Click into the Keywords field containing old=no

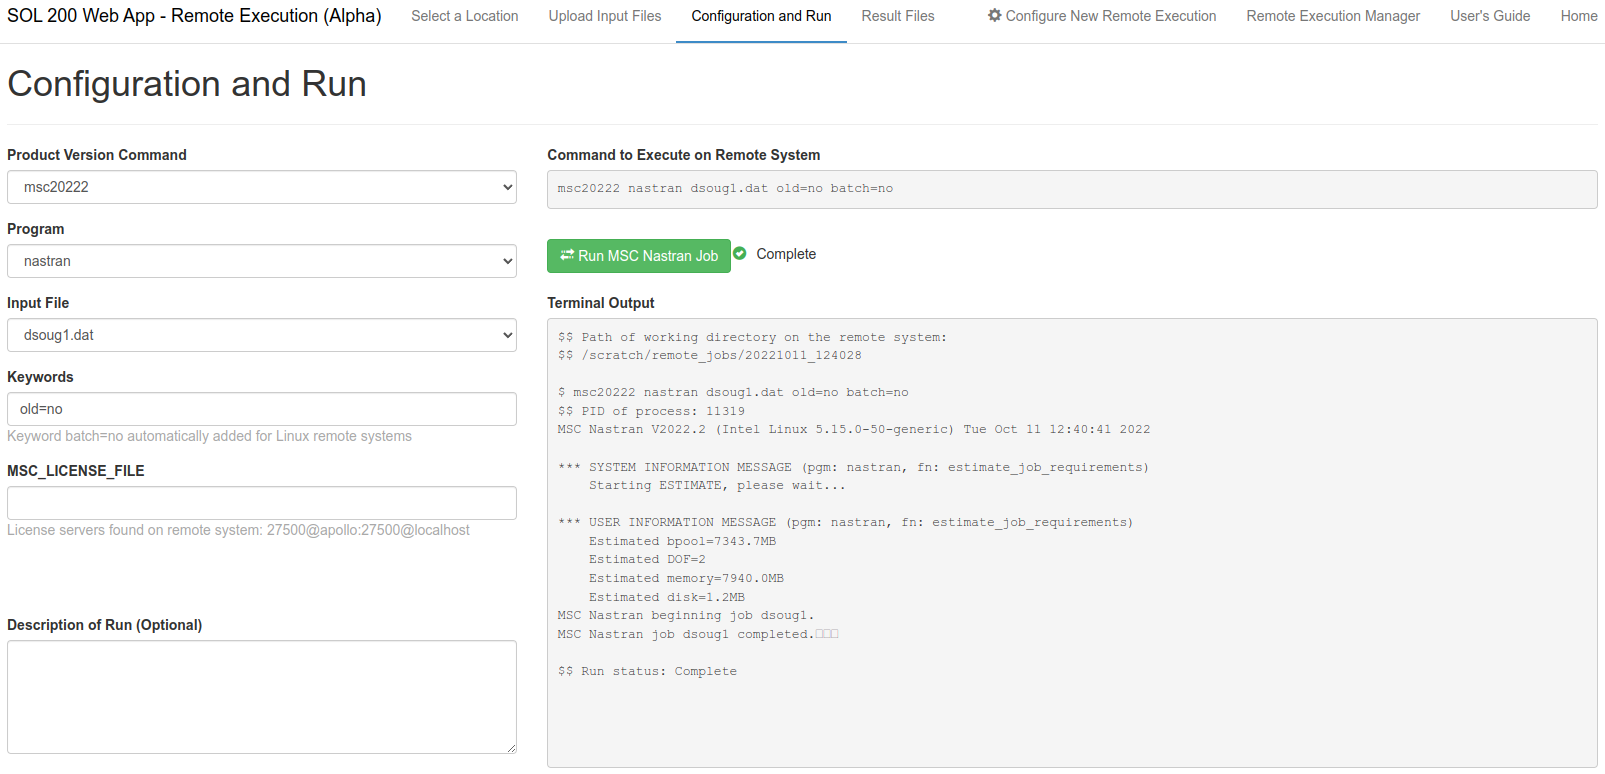point(262,409)
